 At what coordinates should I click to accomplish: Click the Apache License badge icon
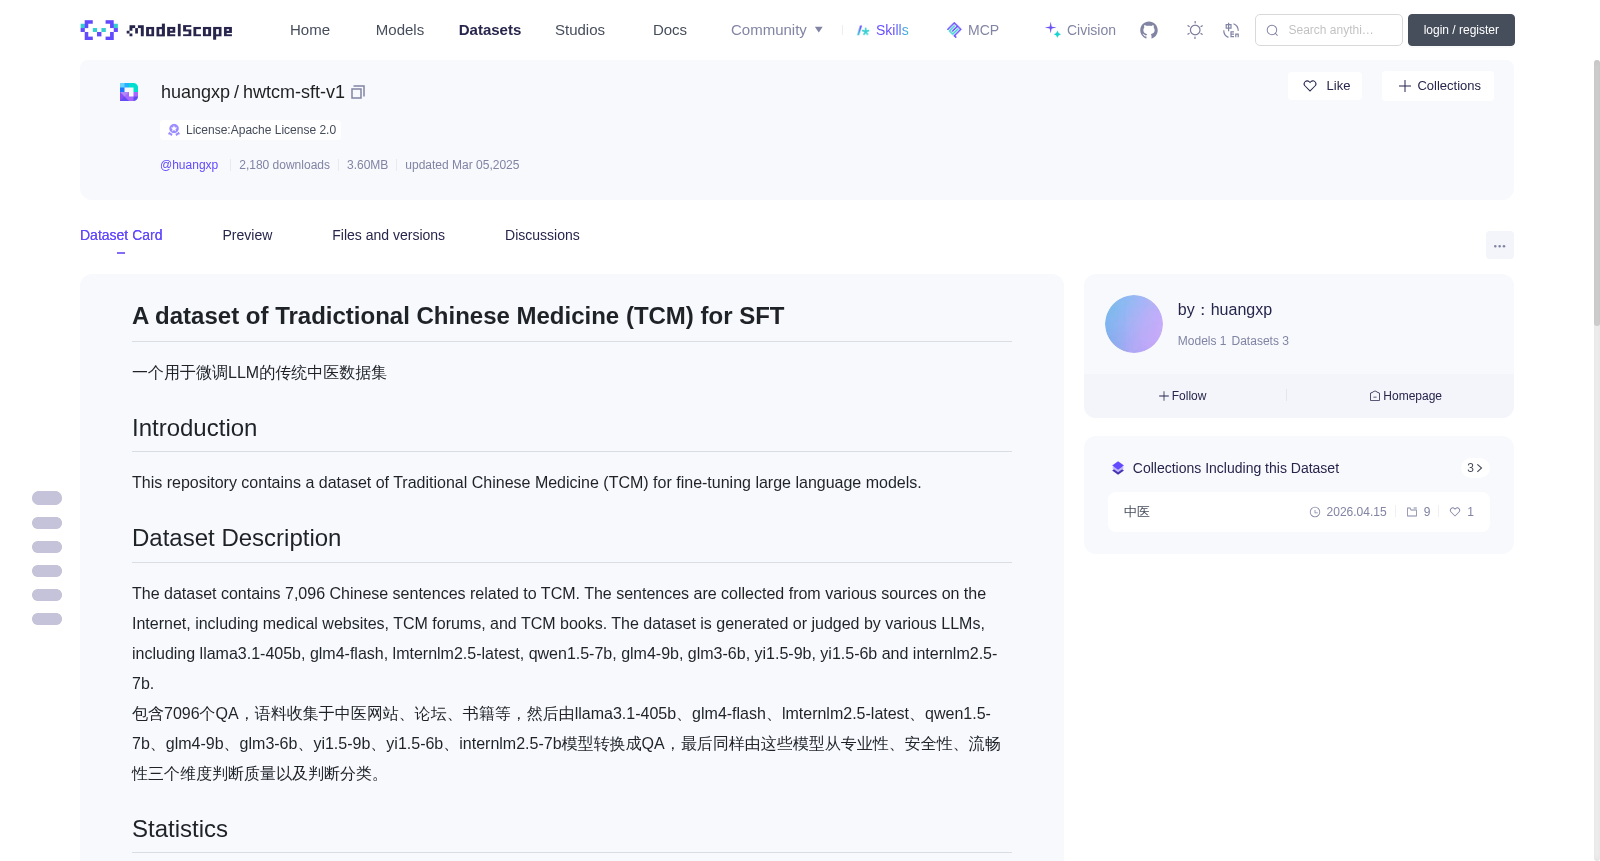coord(174,130)
